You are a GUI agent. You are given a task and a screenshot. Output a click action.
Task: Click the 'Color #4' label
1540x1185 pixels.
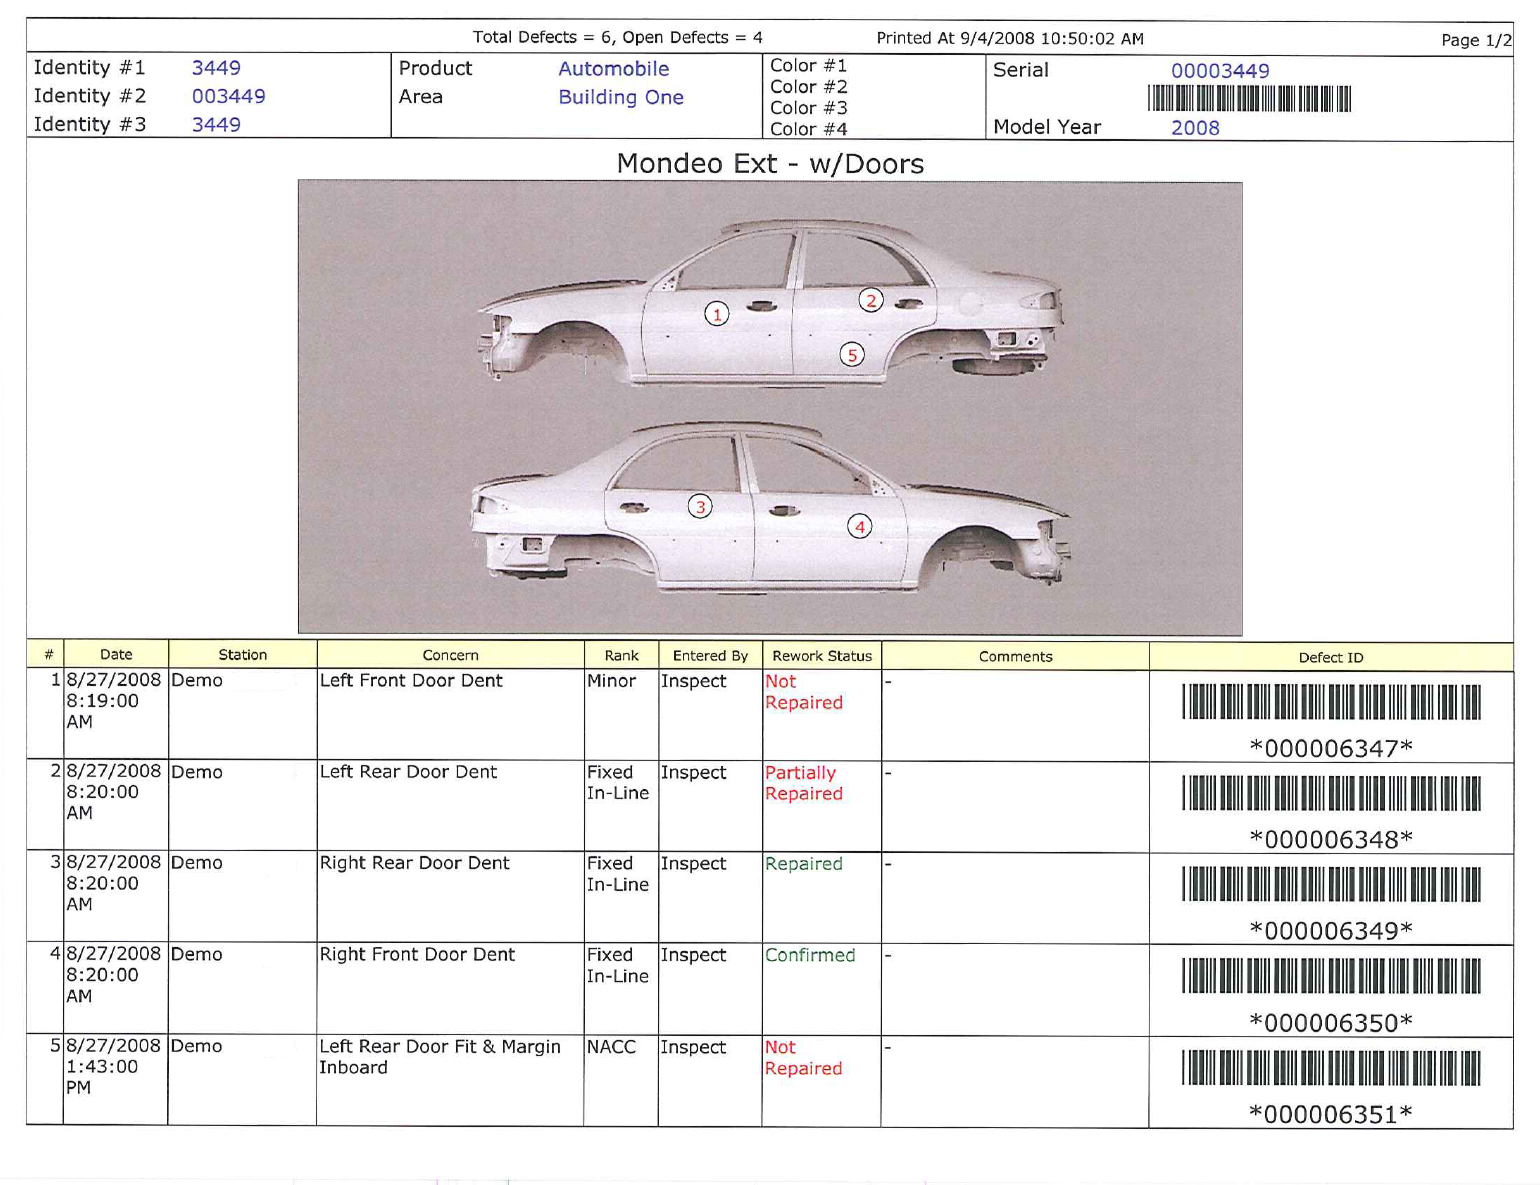pos(808,129)
